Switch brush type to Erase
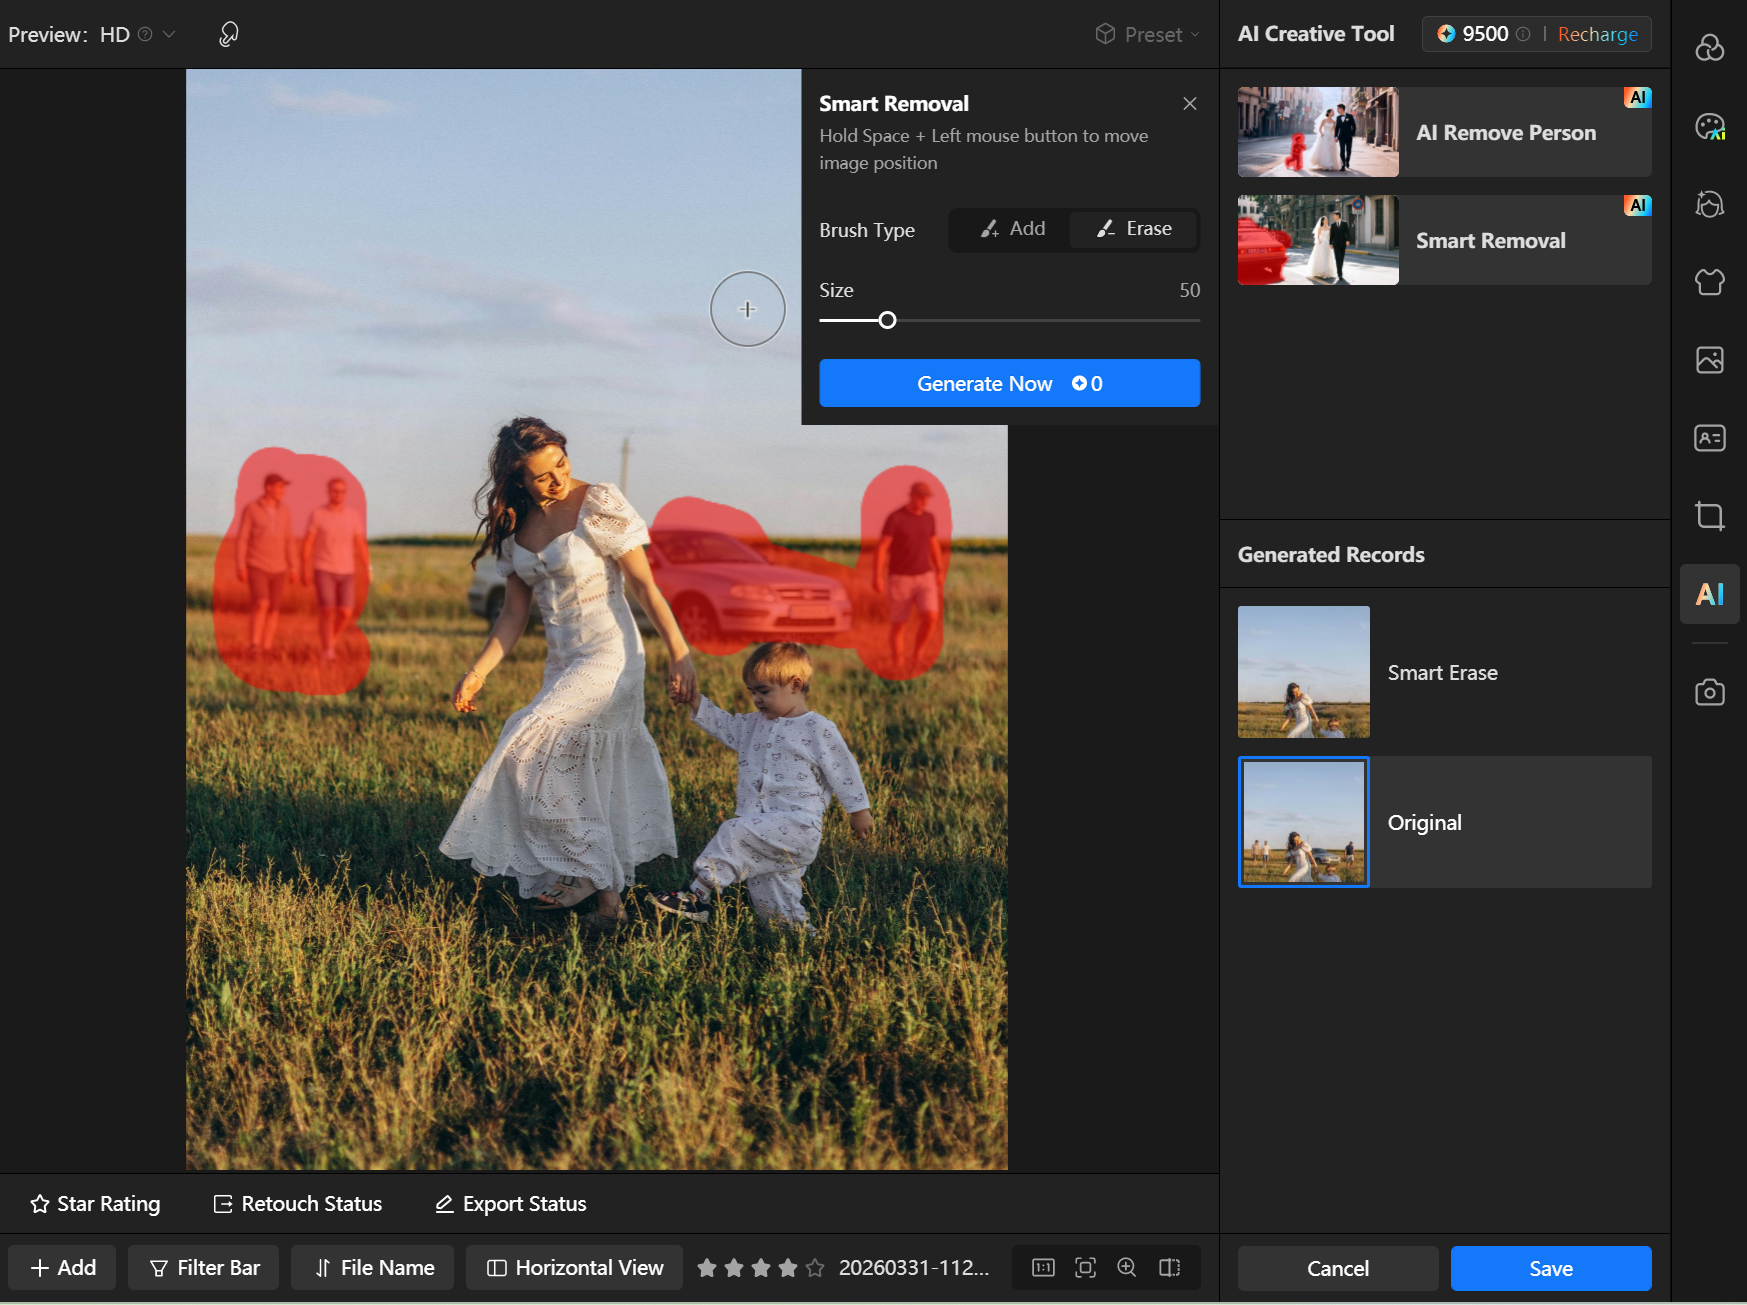This screenshot has width=1747, height=1305. (x=1134, y=229)
